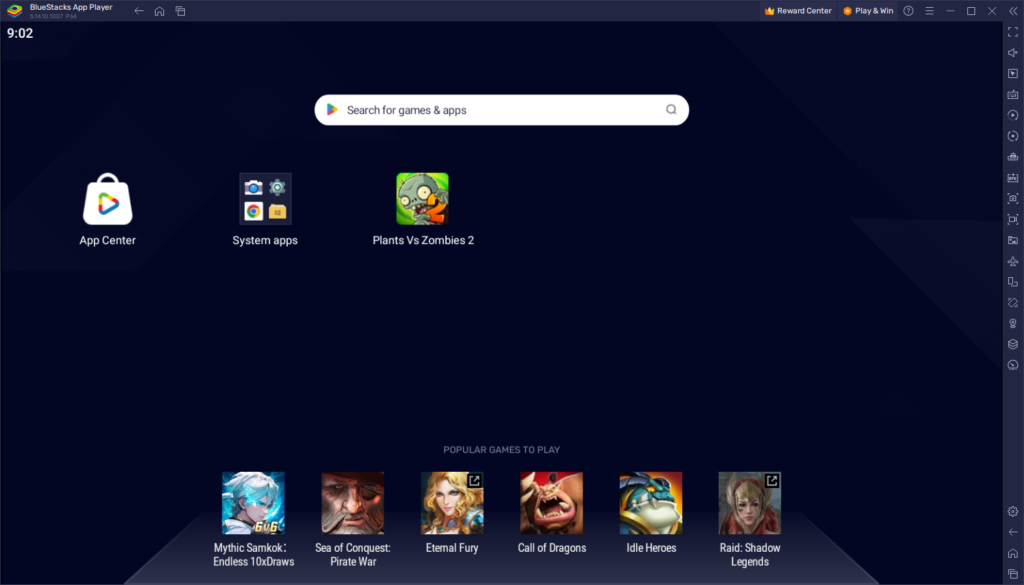This screenshot has width=1024, height=585.
Task: Open Idle Heroes game tile
Action: [x=650, y=503]
